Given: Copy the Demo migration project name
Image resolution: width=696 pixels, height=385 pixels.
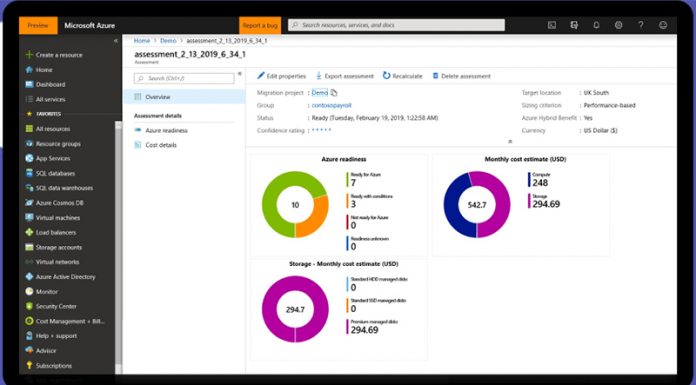Looking at the screenshot, I should pos(334,93).
